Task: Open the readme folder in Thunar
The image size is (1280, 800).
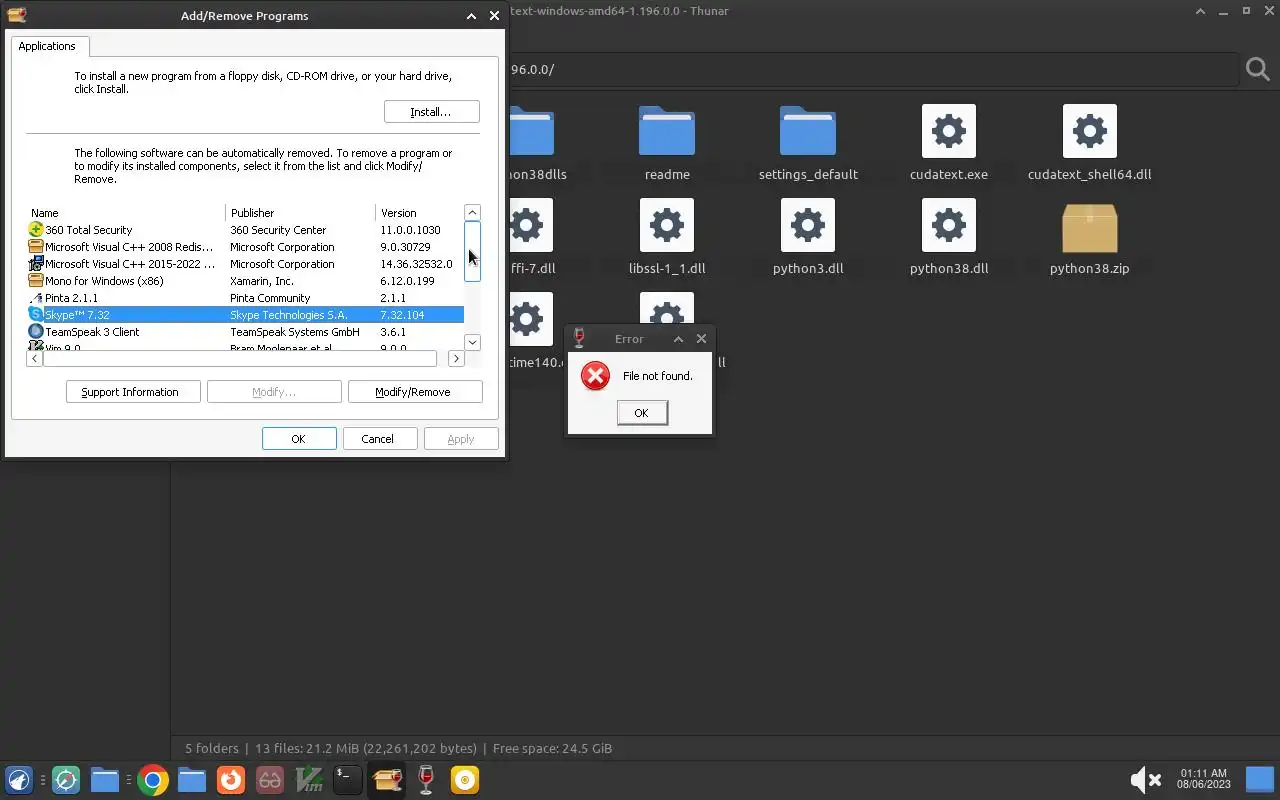Action: 667,131
